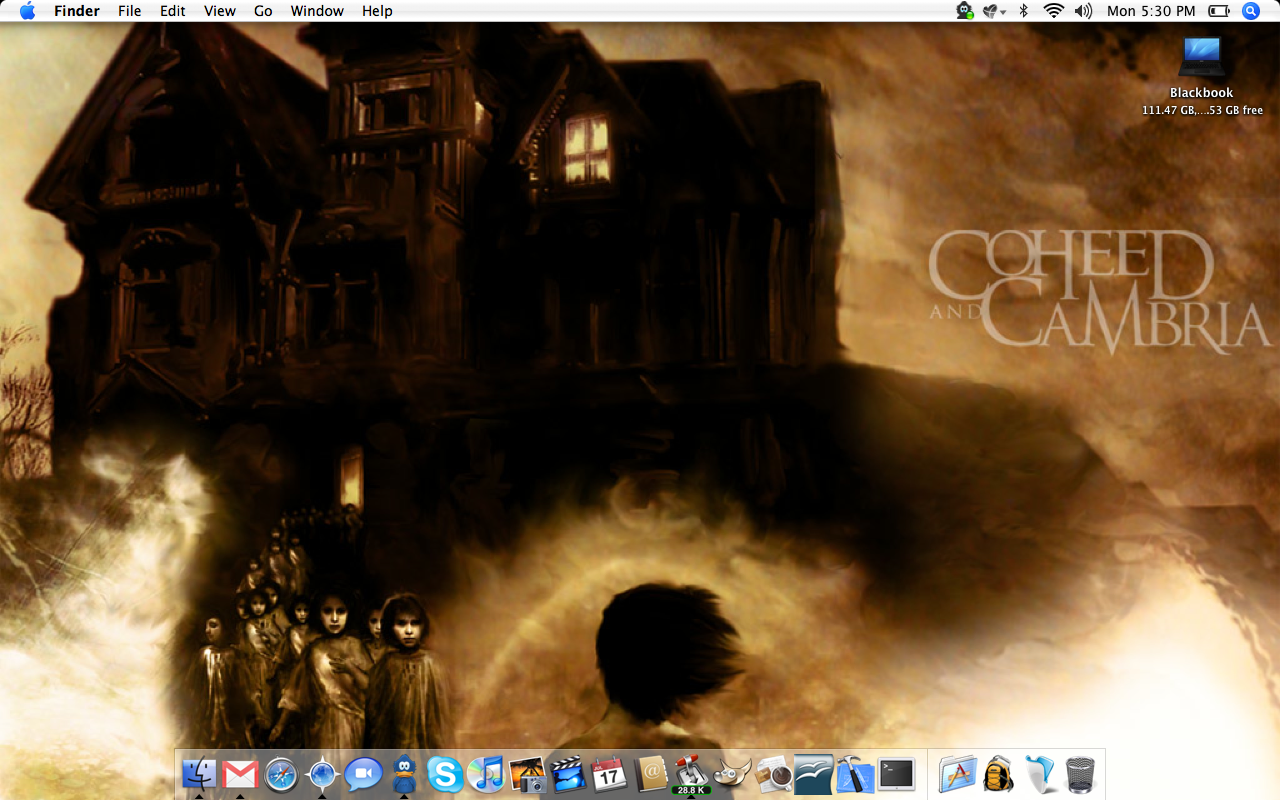Screen dimensions: 1280x800
Task: Open the Trash in the Dock
Action: pyautogui.click(x=1080, y=774)
